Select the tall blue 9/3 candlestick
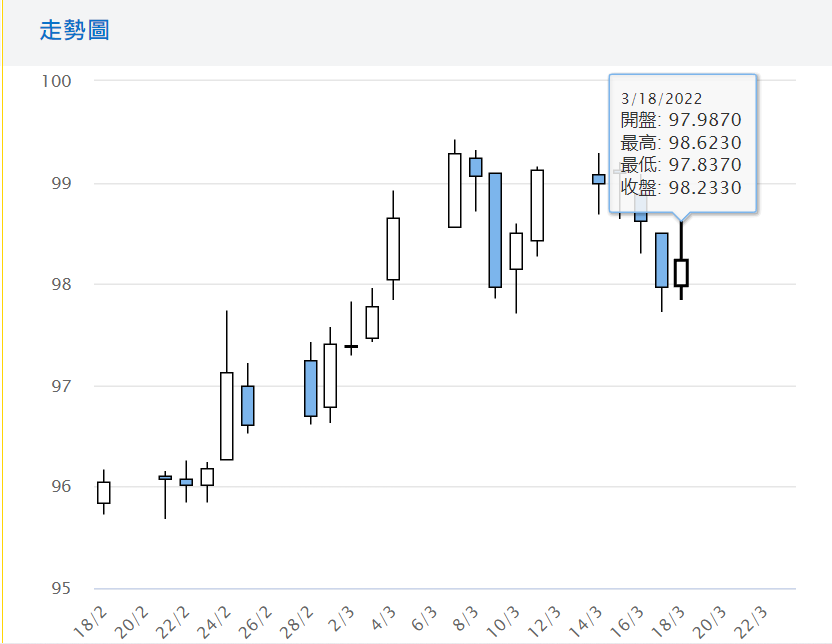 coord(495,230)
